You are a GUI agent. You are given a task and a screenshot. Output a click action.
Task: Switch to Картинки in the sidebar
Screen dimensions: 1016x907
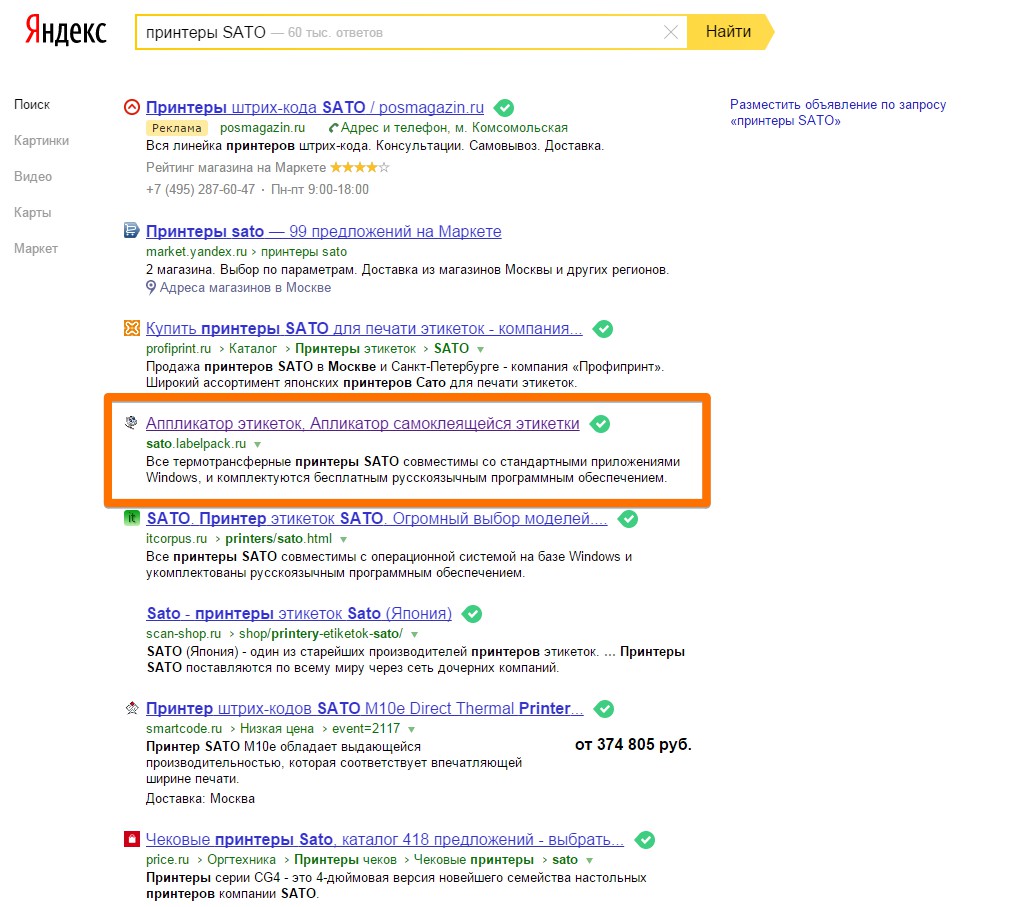pos(41,141)
